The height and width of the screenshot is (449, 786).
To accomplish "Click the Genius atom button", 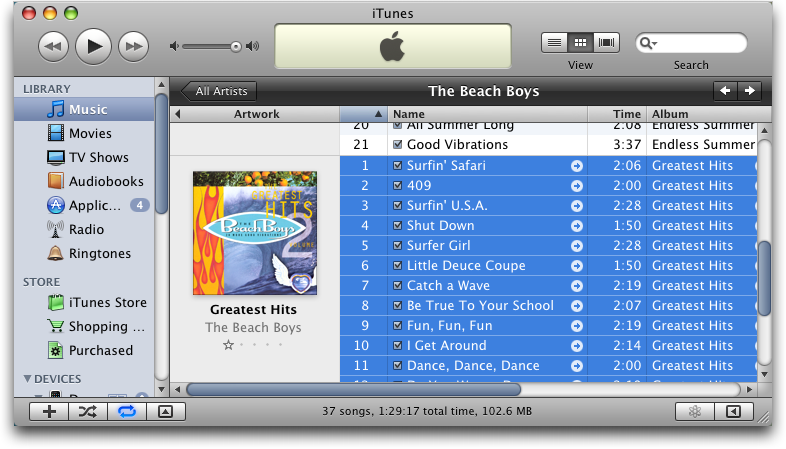I will pyautogui.click(x=695, y=412).
